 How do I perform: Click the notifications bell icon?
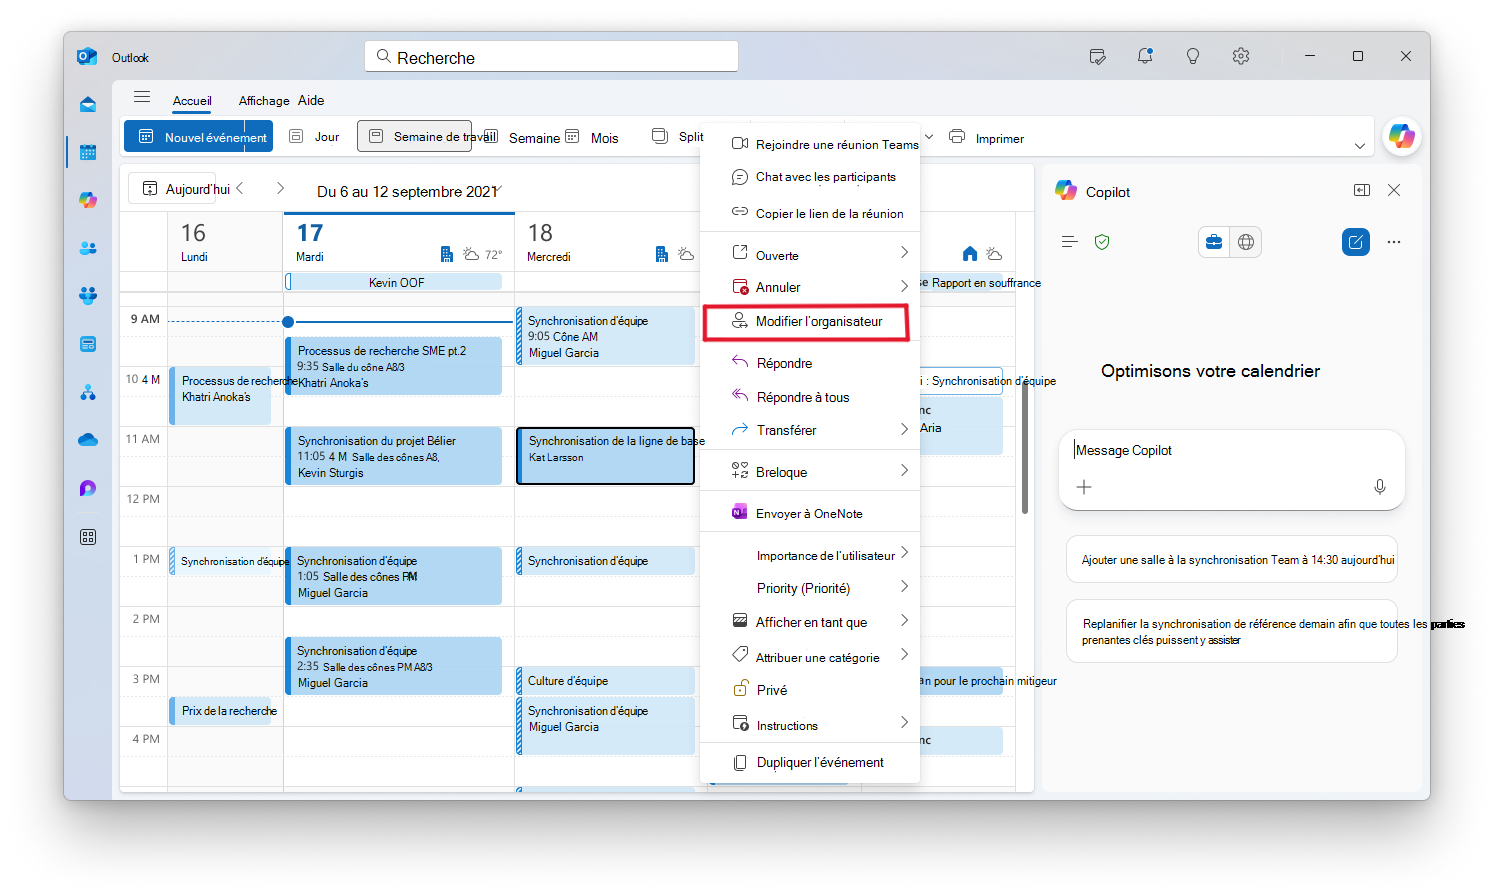coord(1145,56)
